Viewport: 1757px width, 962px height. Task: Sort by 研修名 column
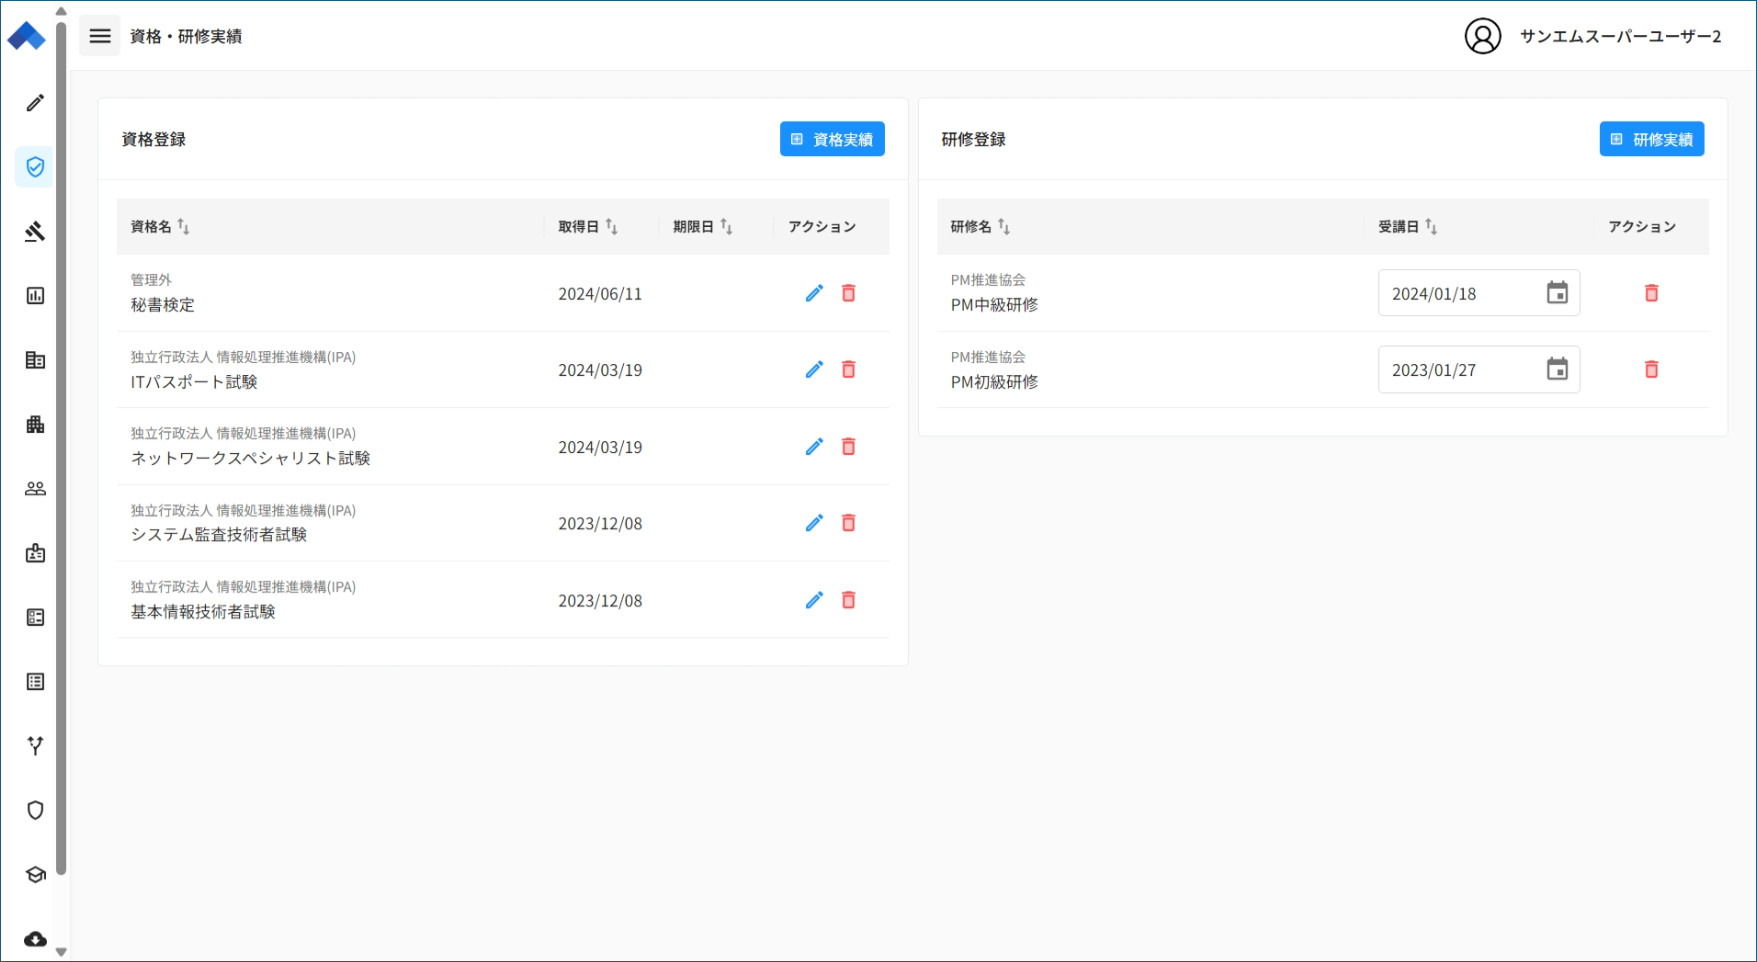1004,227
